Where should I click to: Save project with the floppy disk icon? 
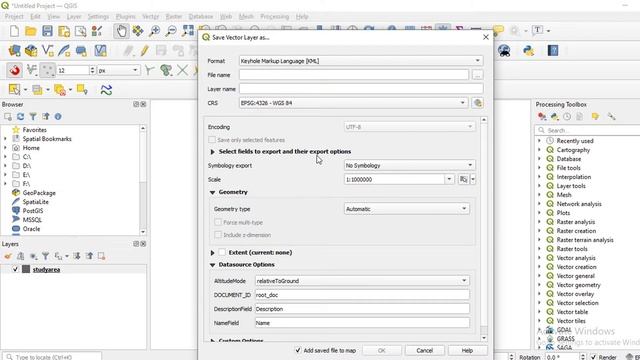click(x=47, y=31)
